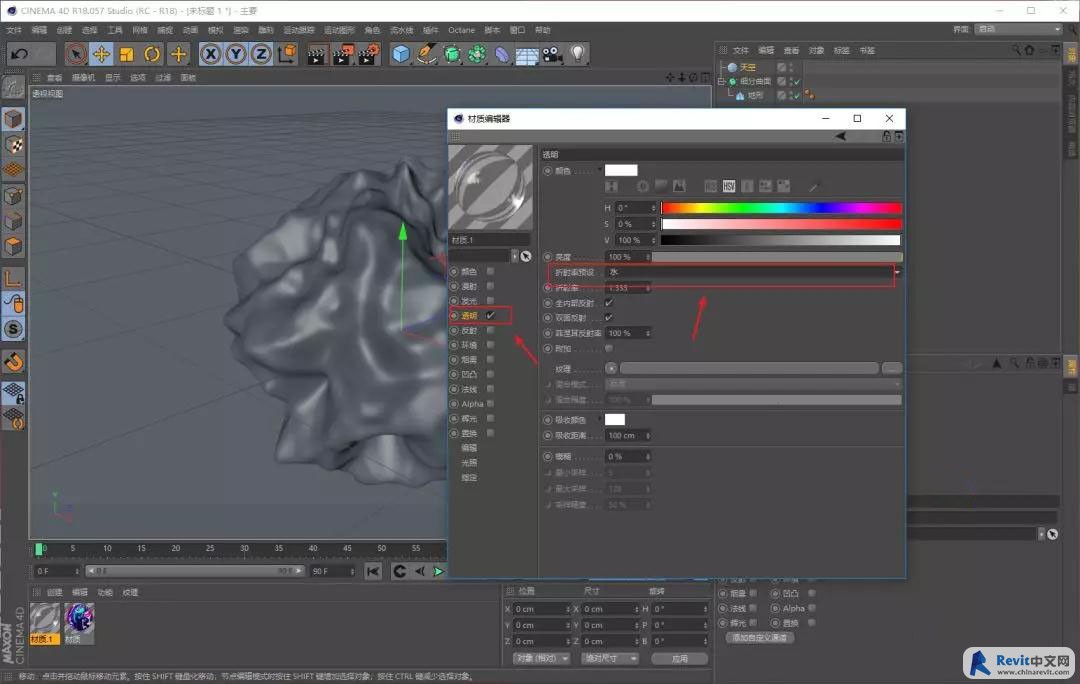Open the 绝对尺寸 size dropdown
The height and width of the screenshot is (684, 1080).
coord(610,659)
